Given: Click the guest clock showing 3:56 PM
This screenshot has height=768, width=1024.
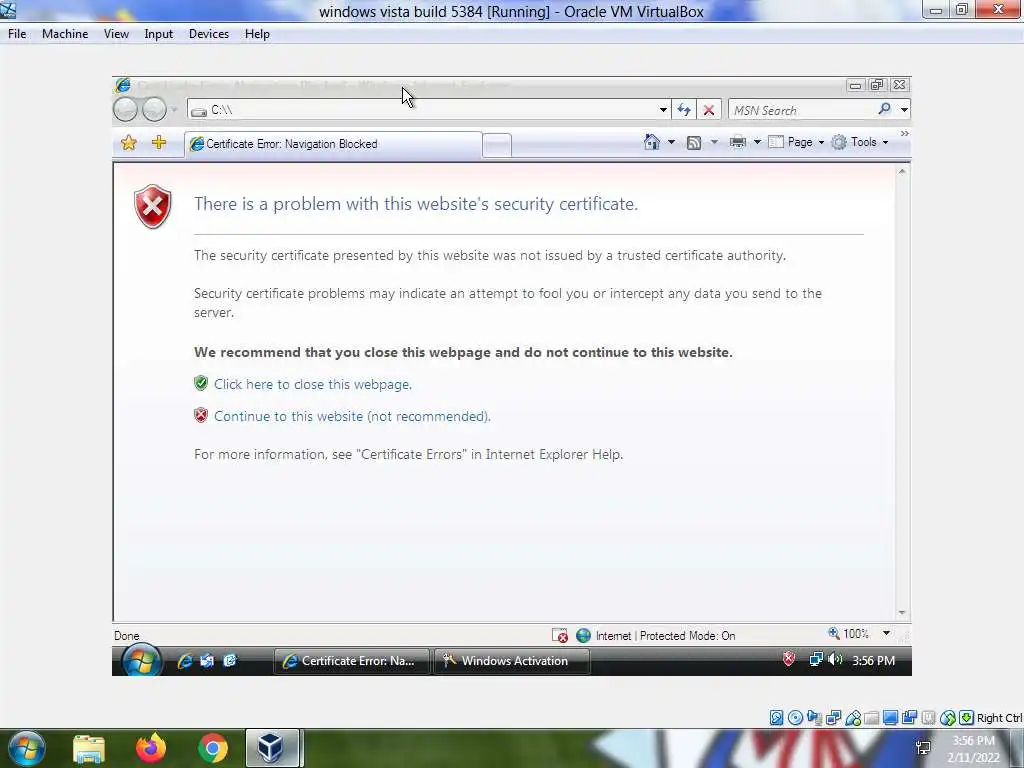Looking at the screenshot, I should [873, 660].
